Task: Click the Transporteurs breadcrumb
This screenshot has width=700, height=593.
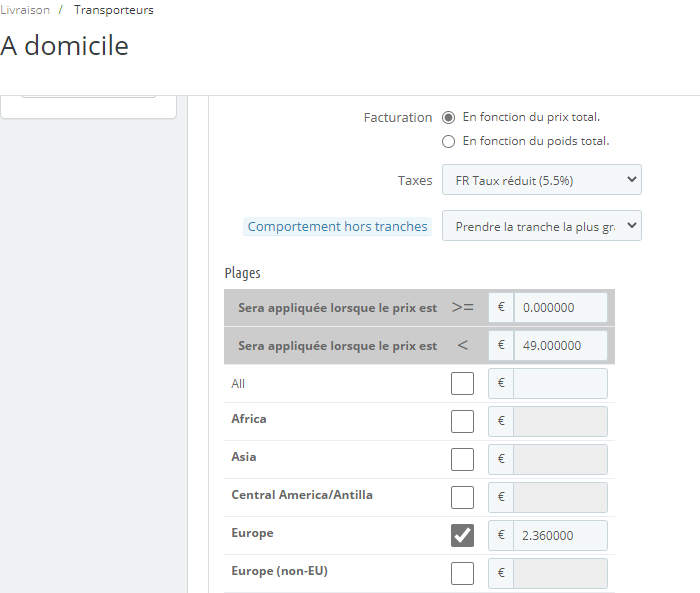Action: pos(113,10)
